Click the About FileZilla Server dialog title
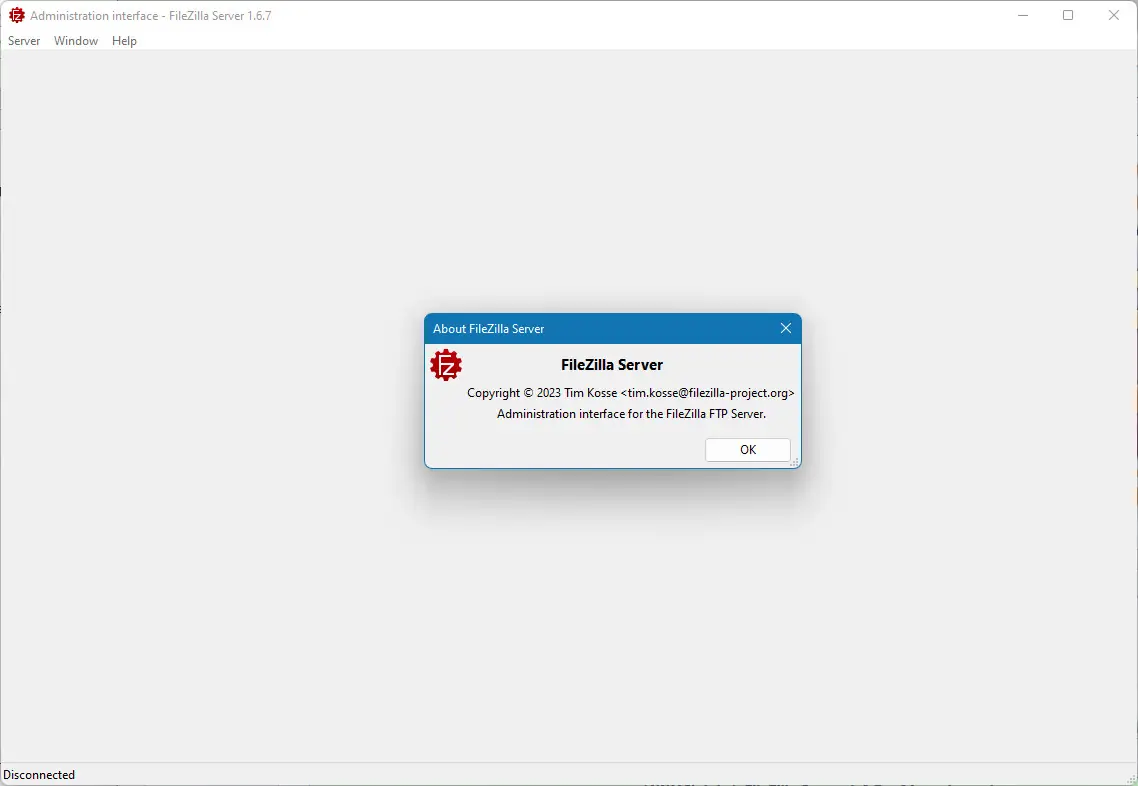The width and height of the screenshot is (1138, 786). (x=488, y=329)
